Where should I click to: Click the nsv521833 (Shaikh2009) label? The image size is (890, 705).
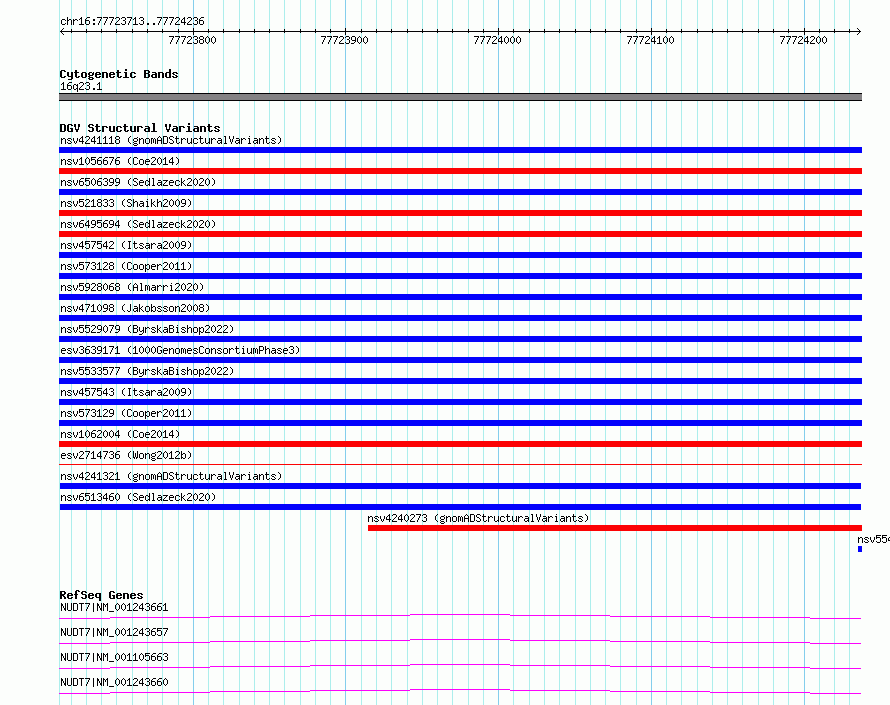point(126,203)
